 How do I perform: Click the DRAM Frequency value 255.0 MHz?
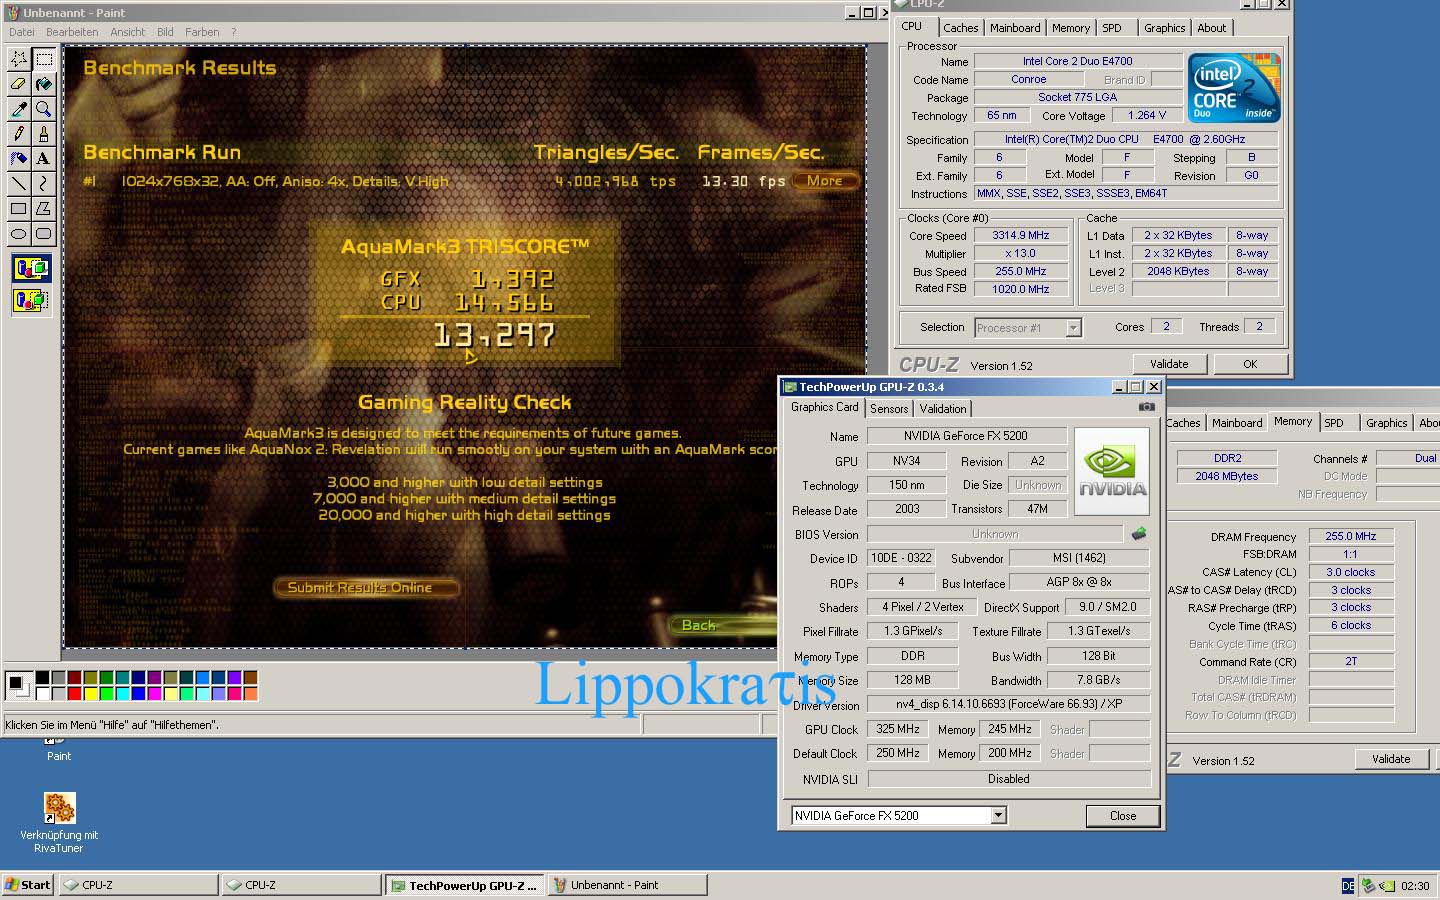pos(1350,536)
